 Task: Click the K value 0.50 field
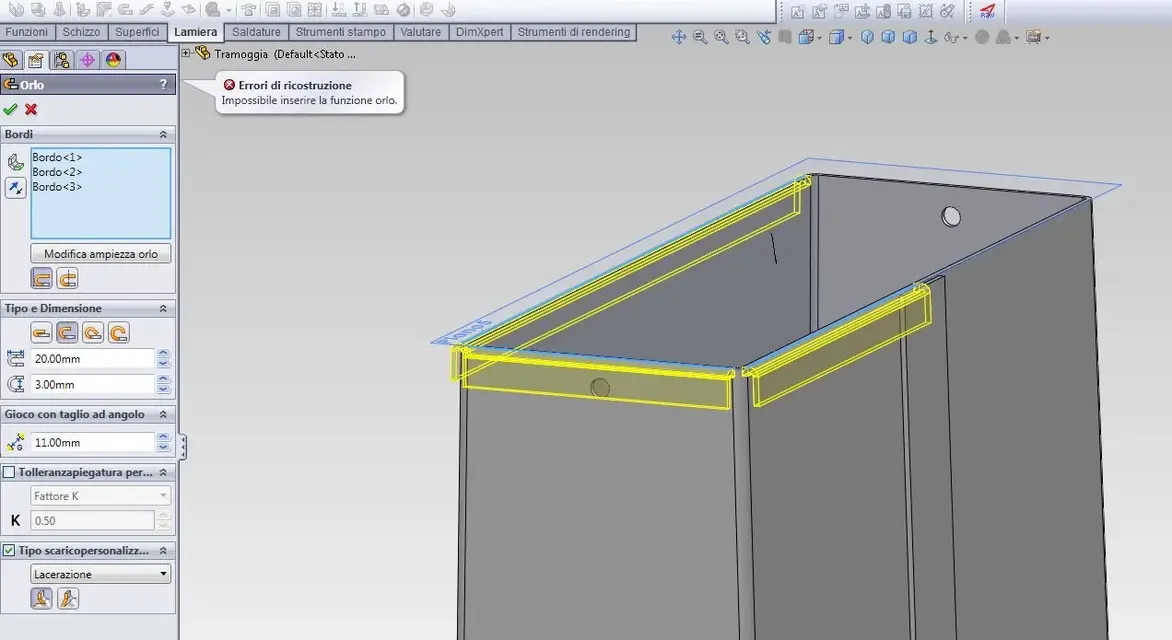(x=92, y=520)
